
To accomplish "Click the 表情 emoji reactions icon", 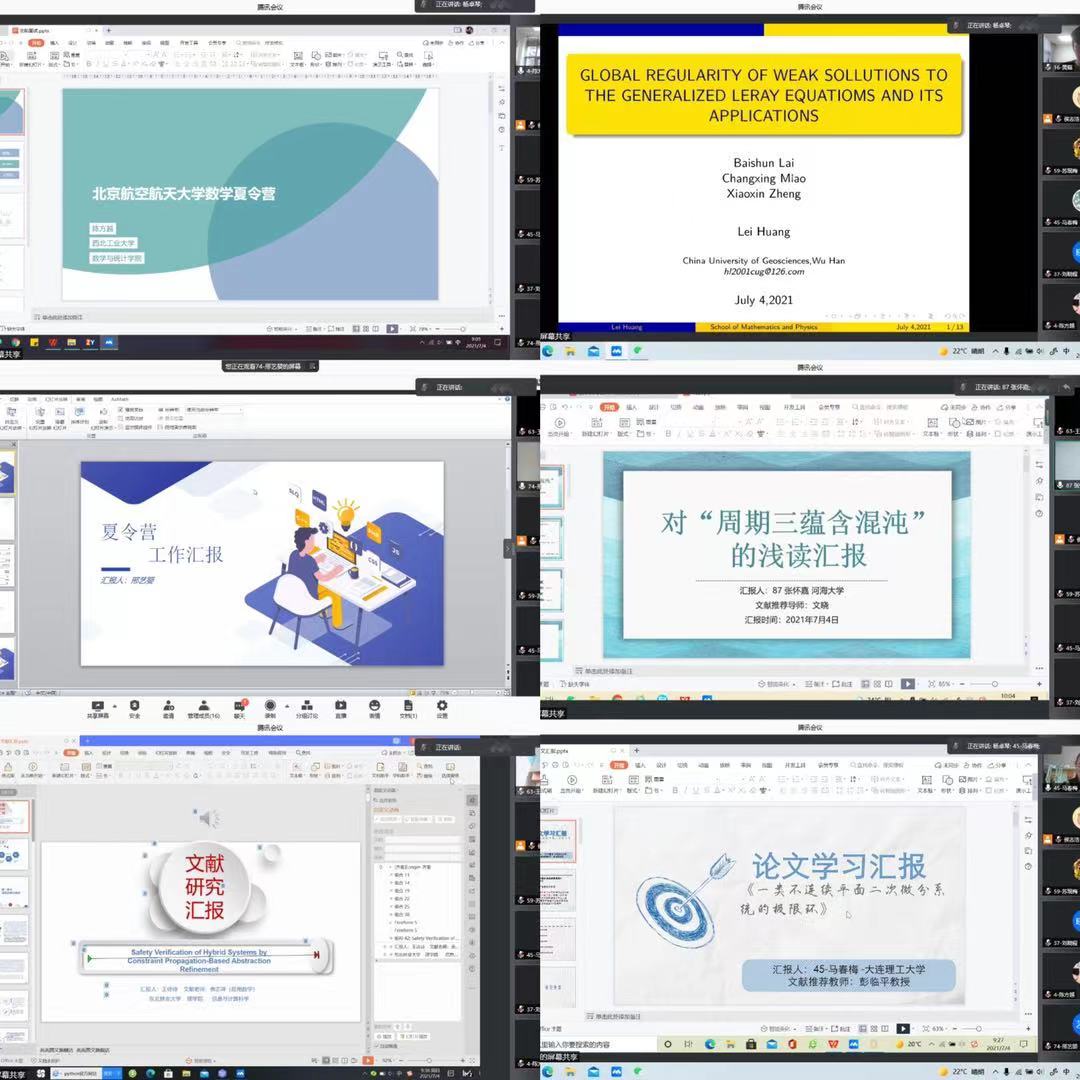I will point(374,706).
